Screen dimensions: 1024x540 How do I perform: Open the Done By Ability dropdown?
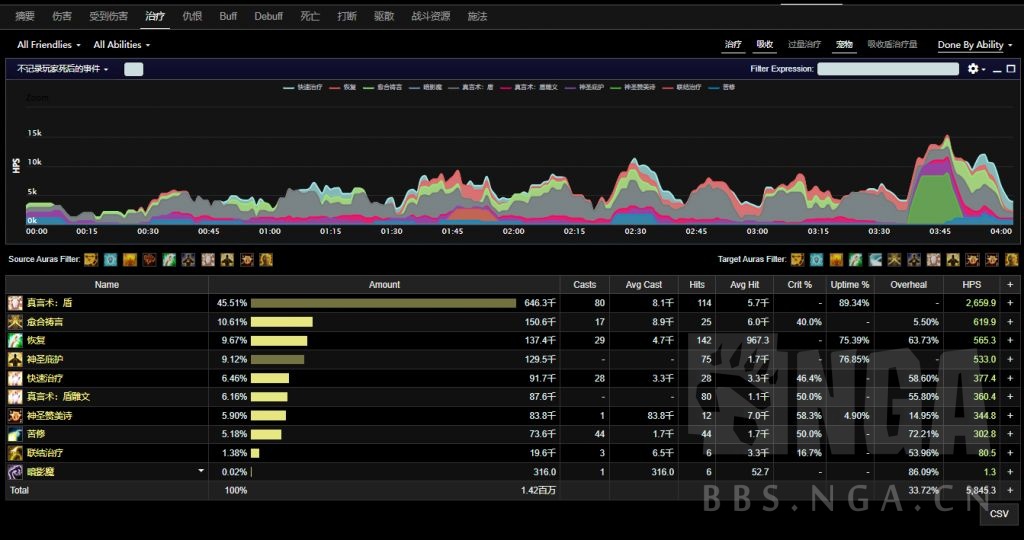click(974, 45)
